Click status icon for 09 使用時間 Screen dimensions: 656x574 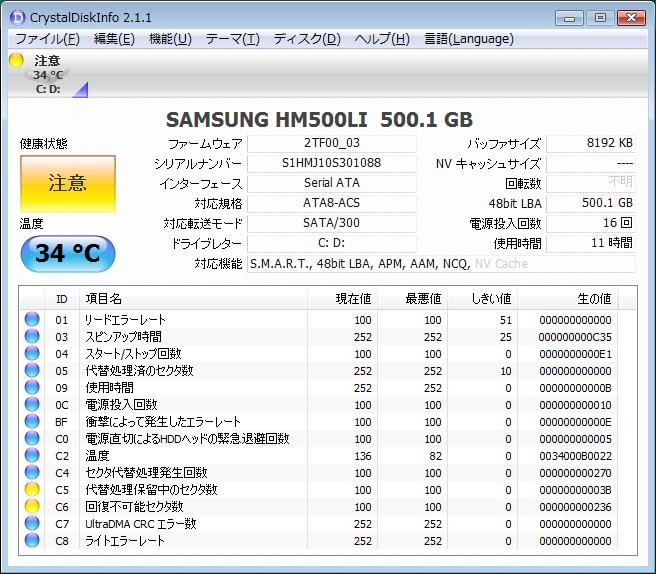click(32, 387)
